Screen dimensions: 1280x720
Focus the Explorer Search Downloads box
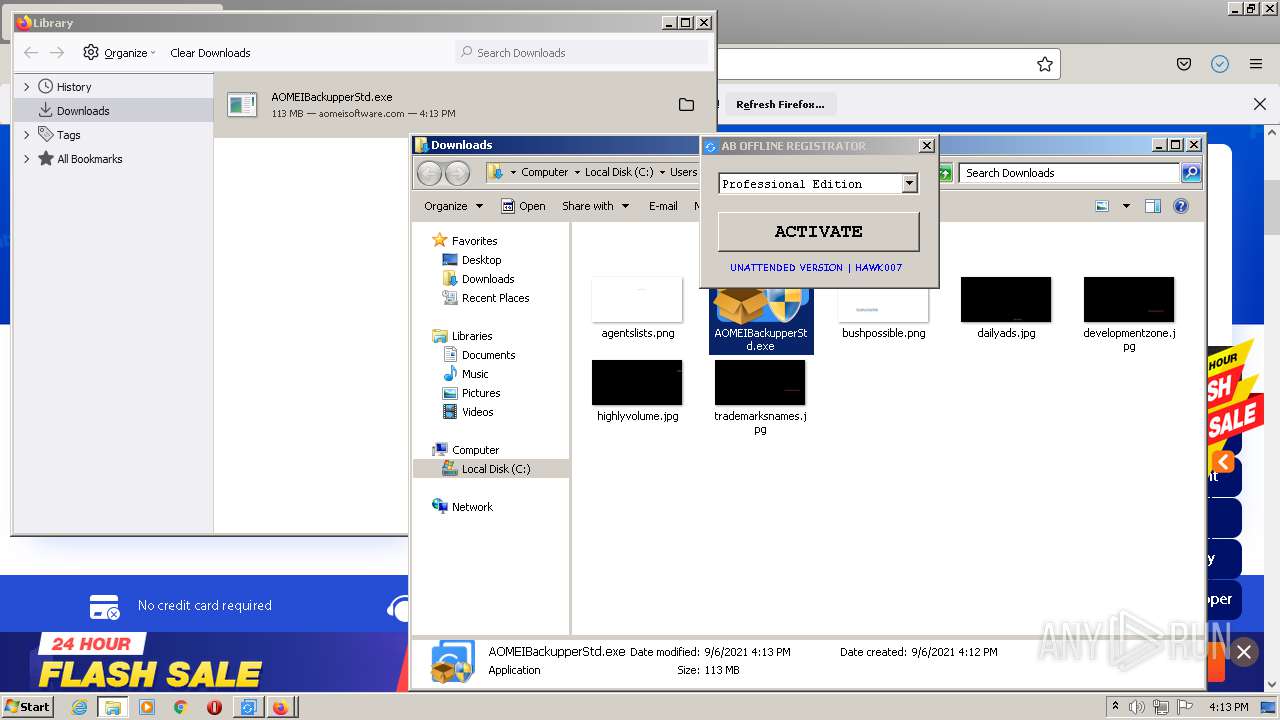tap(1070, 173)
